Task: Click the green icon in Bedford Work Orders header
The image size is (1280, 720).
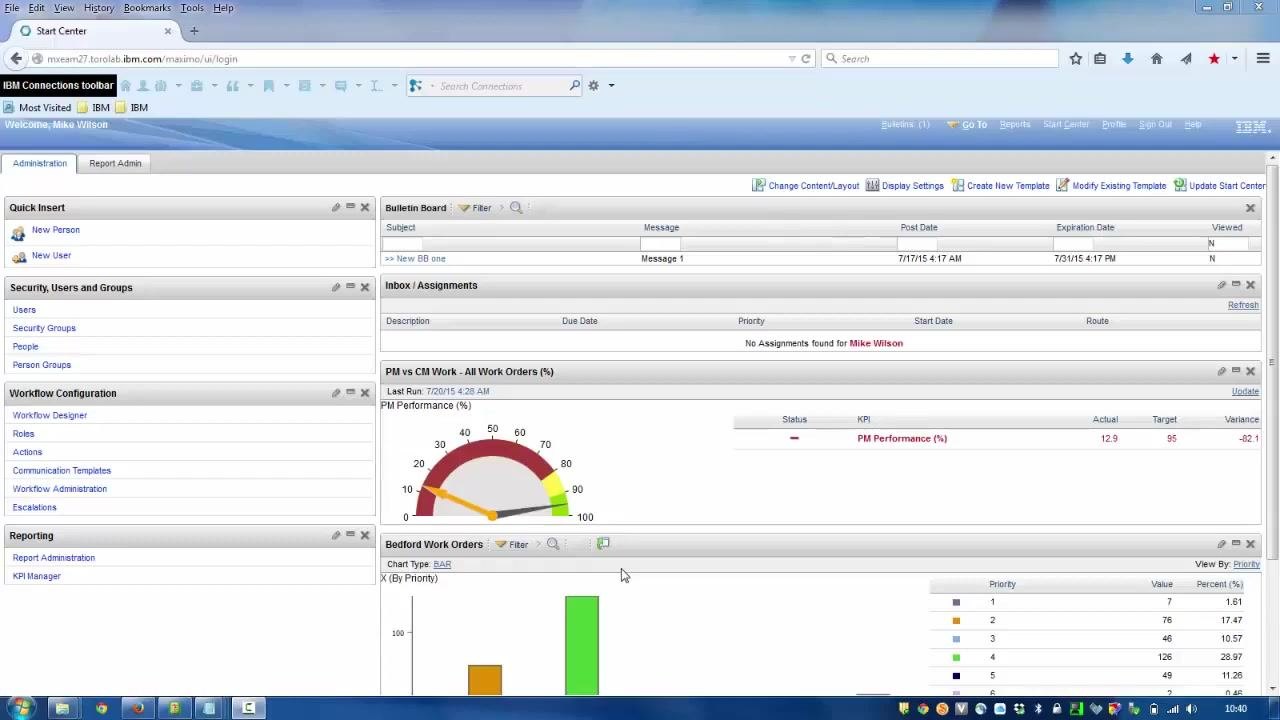Action: point(603,544)
